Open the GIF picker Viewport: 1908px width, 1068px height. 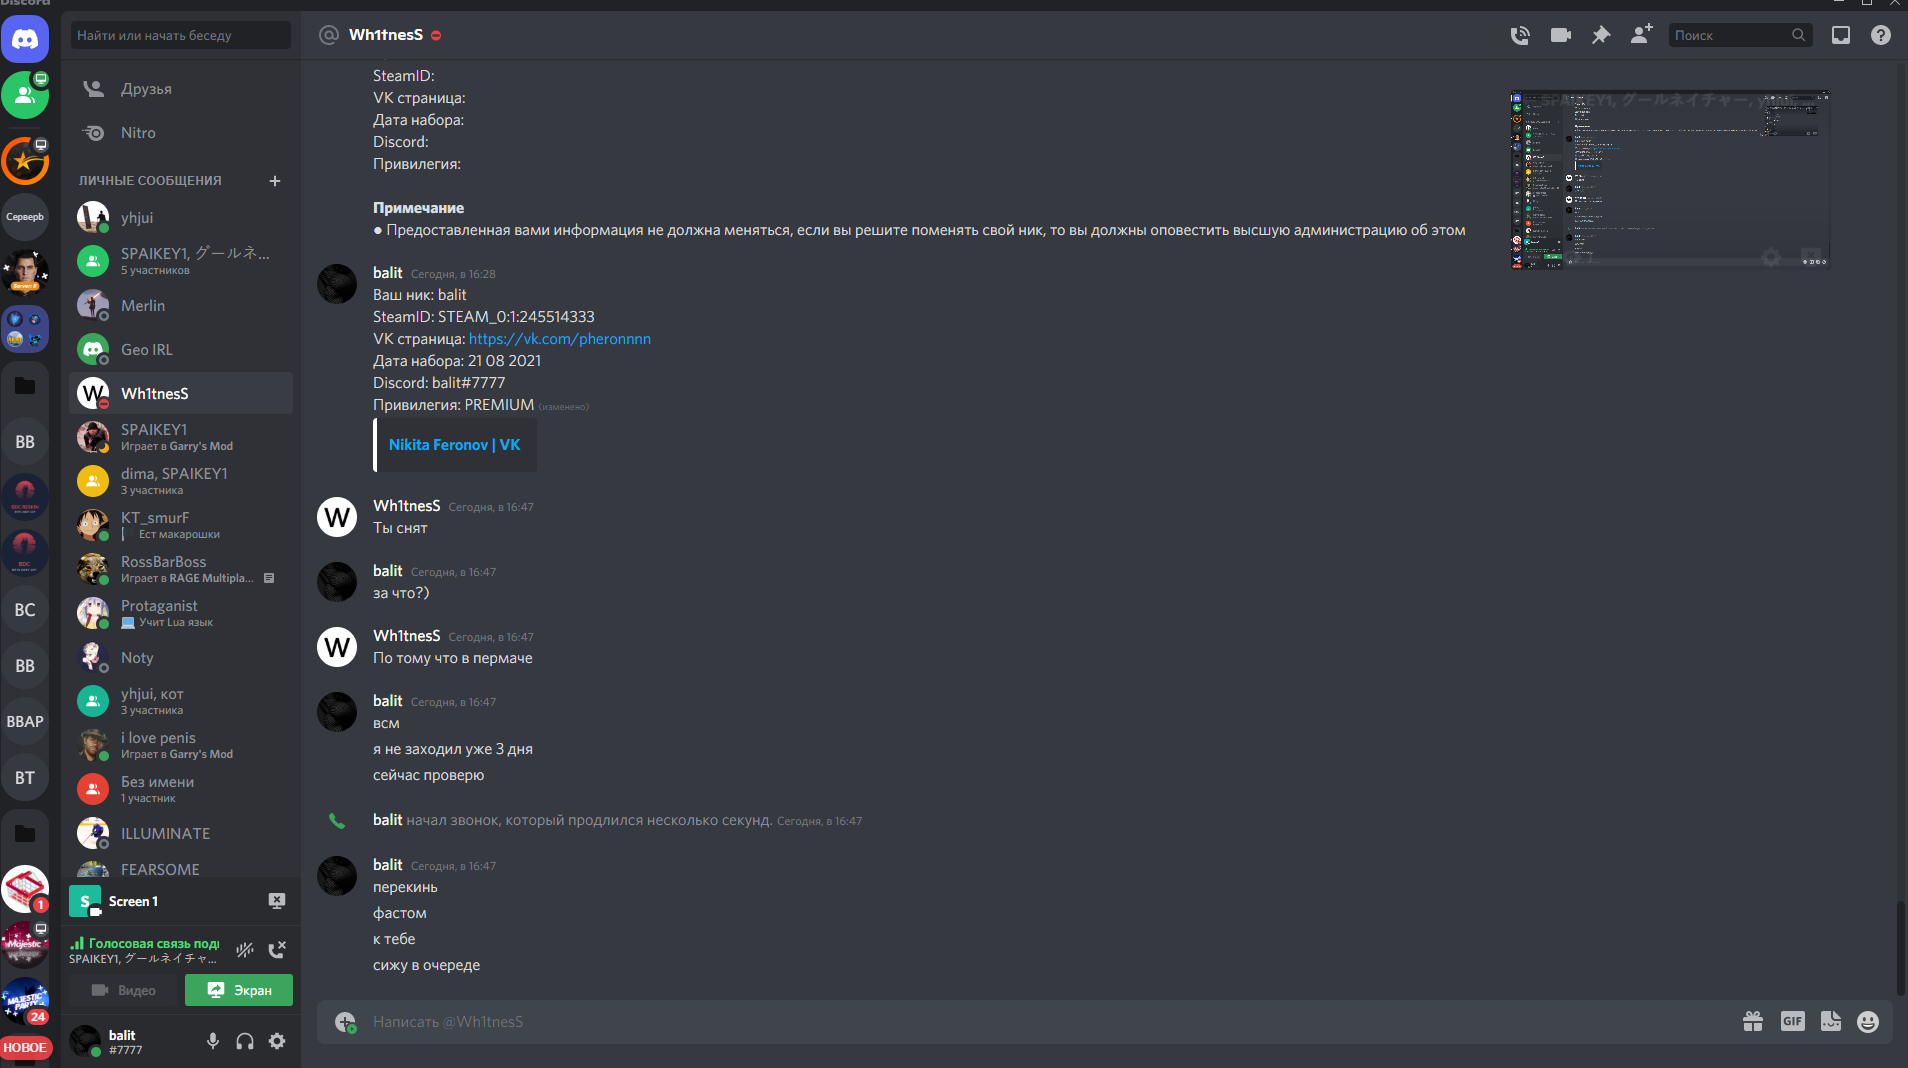1792,1021
